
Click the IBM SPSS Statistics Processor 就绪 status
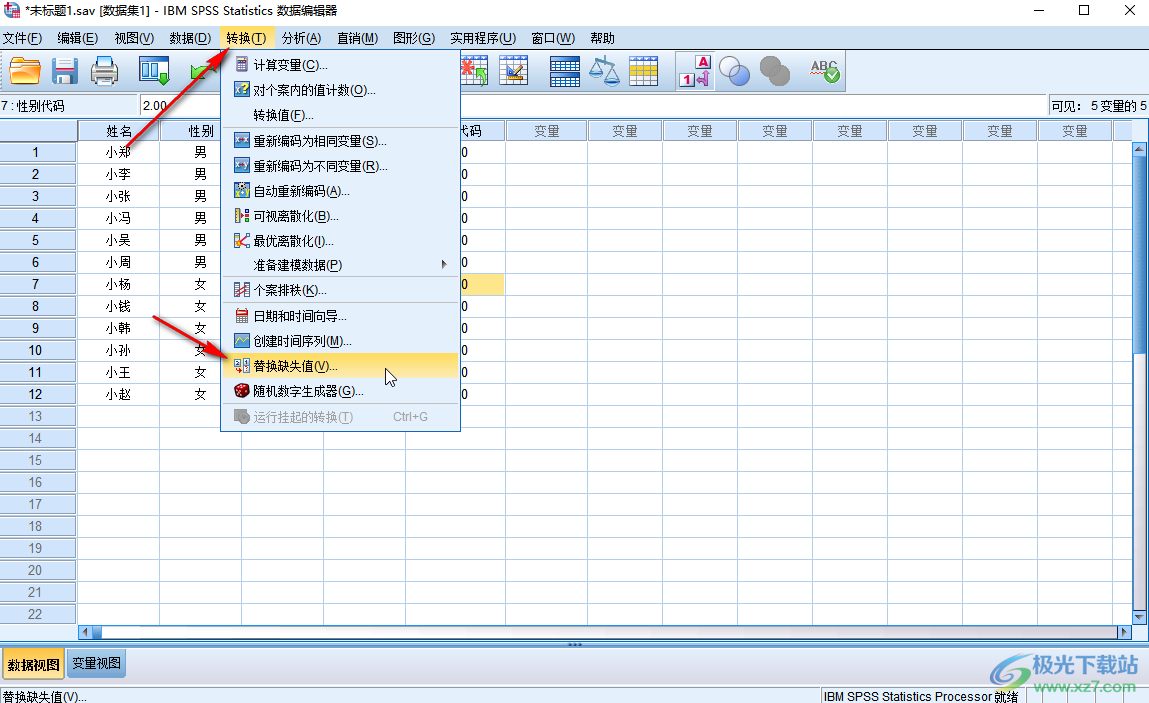pyautogui.click(x=921, y=696)
